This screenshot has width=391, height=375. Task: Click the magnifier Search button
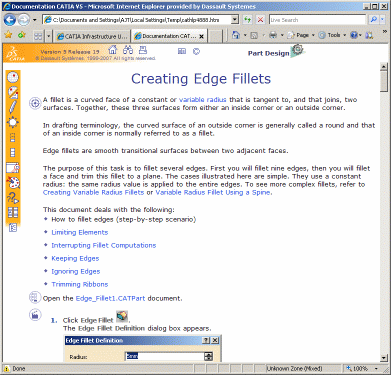[374, 20]
